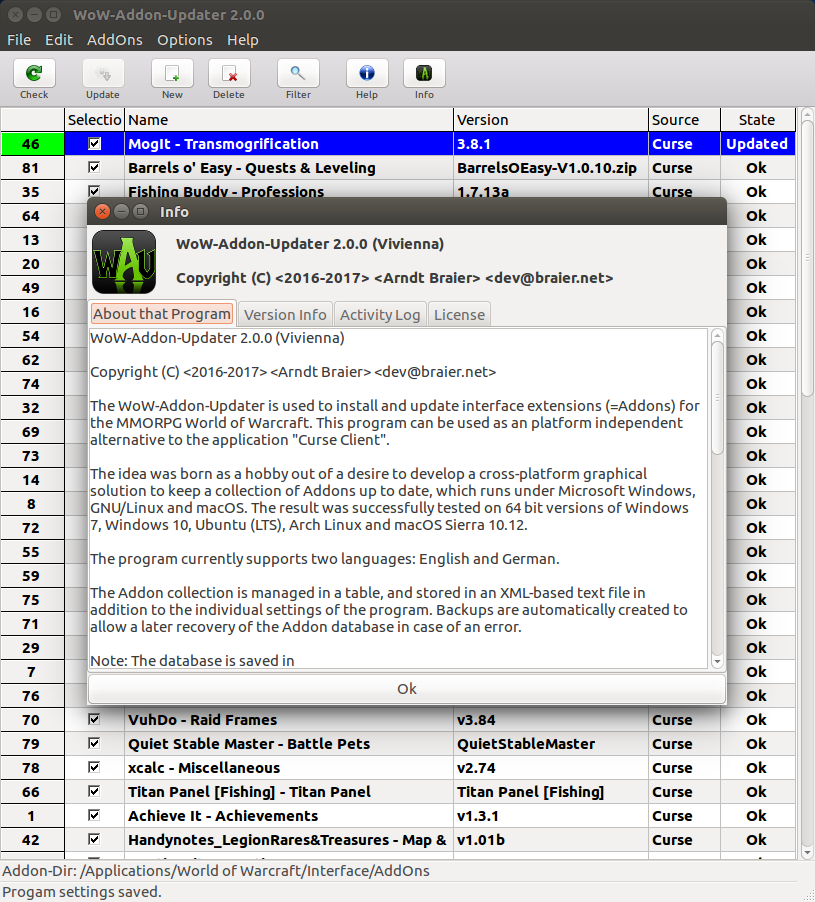
Task: Select Achieve It - Achievements name cell
Action: point(289,816)
